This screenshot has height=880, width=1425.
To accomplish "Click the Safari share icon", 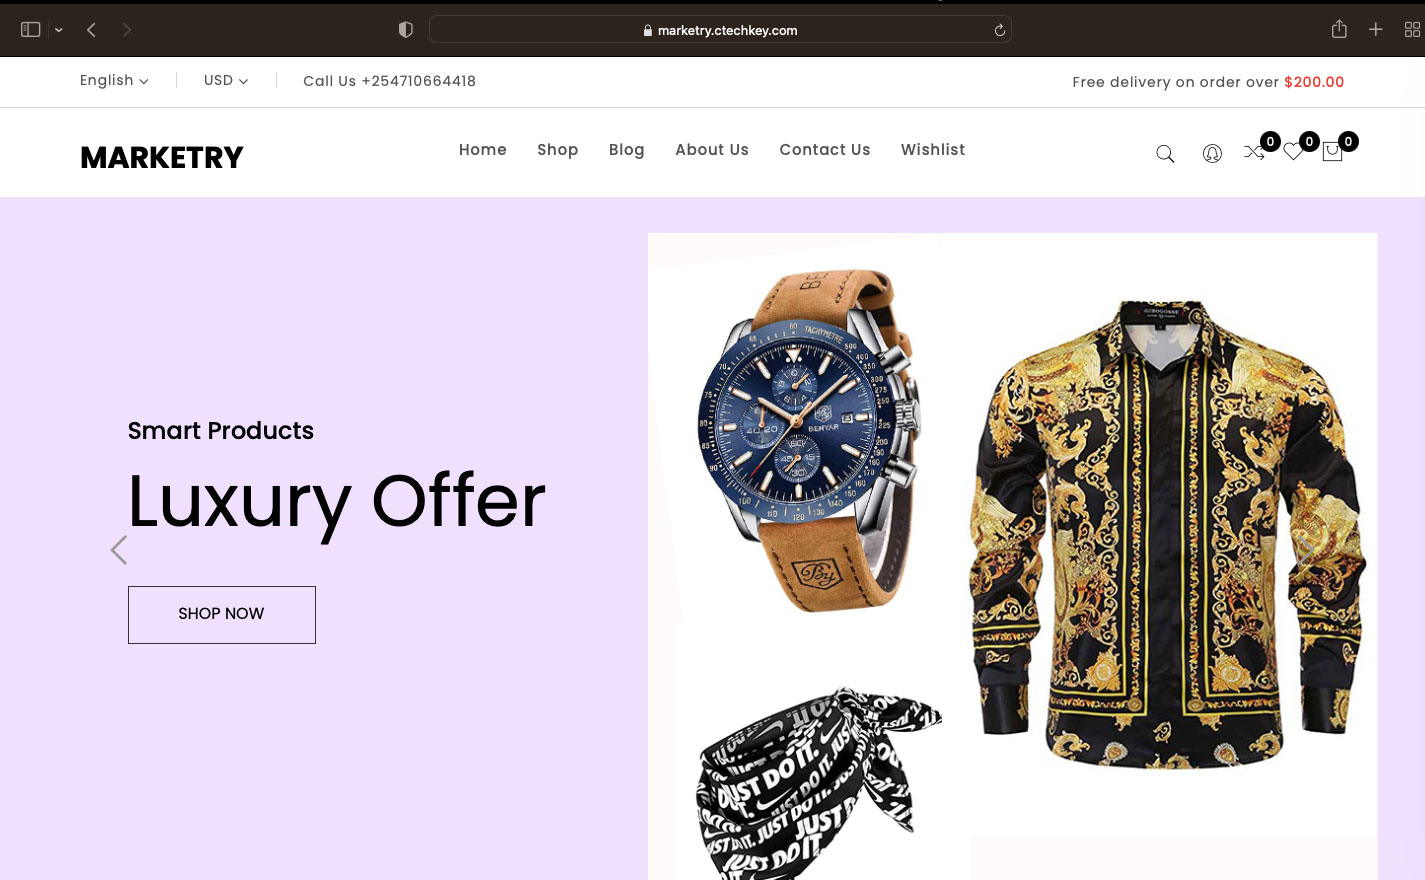I will click(1339, 29).
